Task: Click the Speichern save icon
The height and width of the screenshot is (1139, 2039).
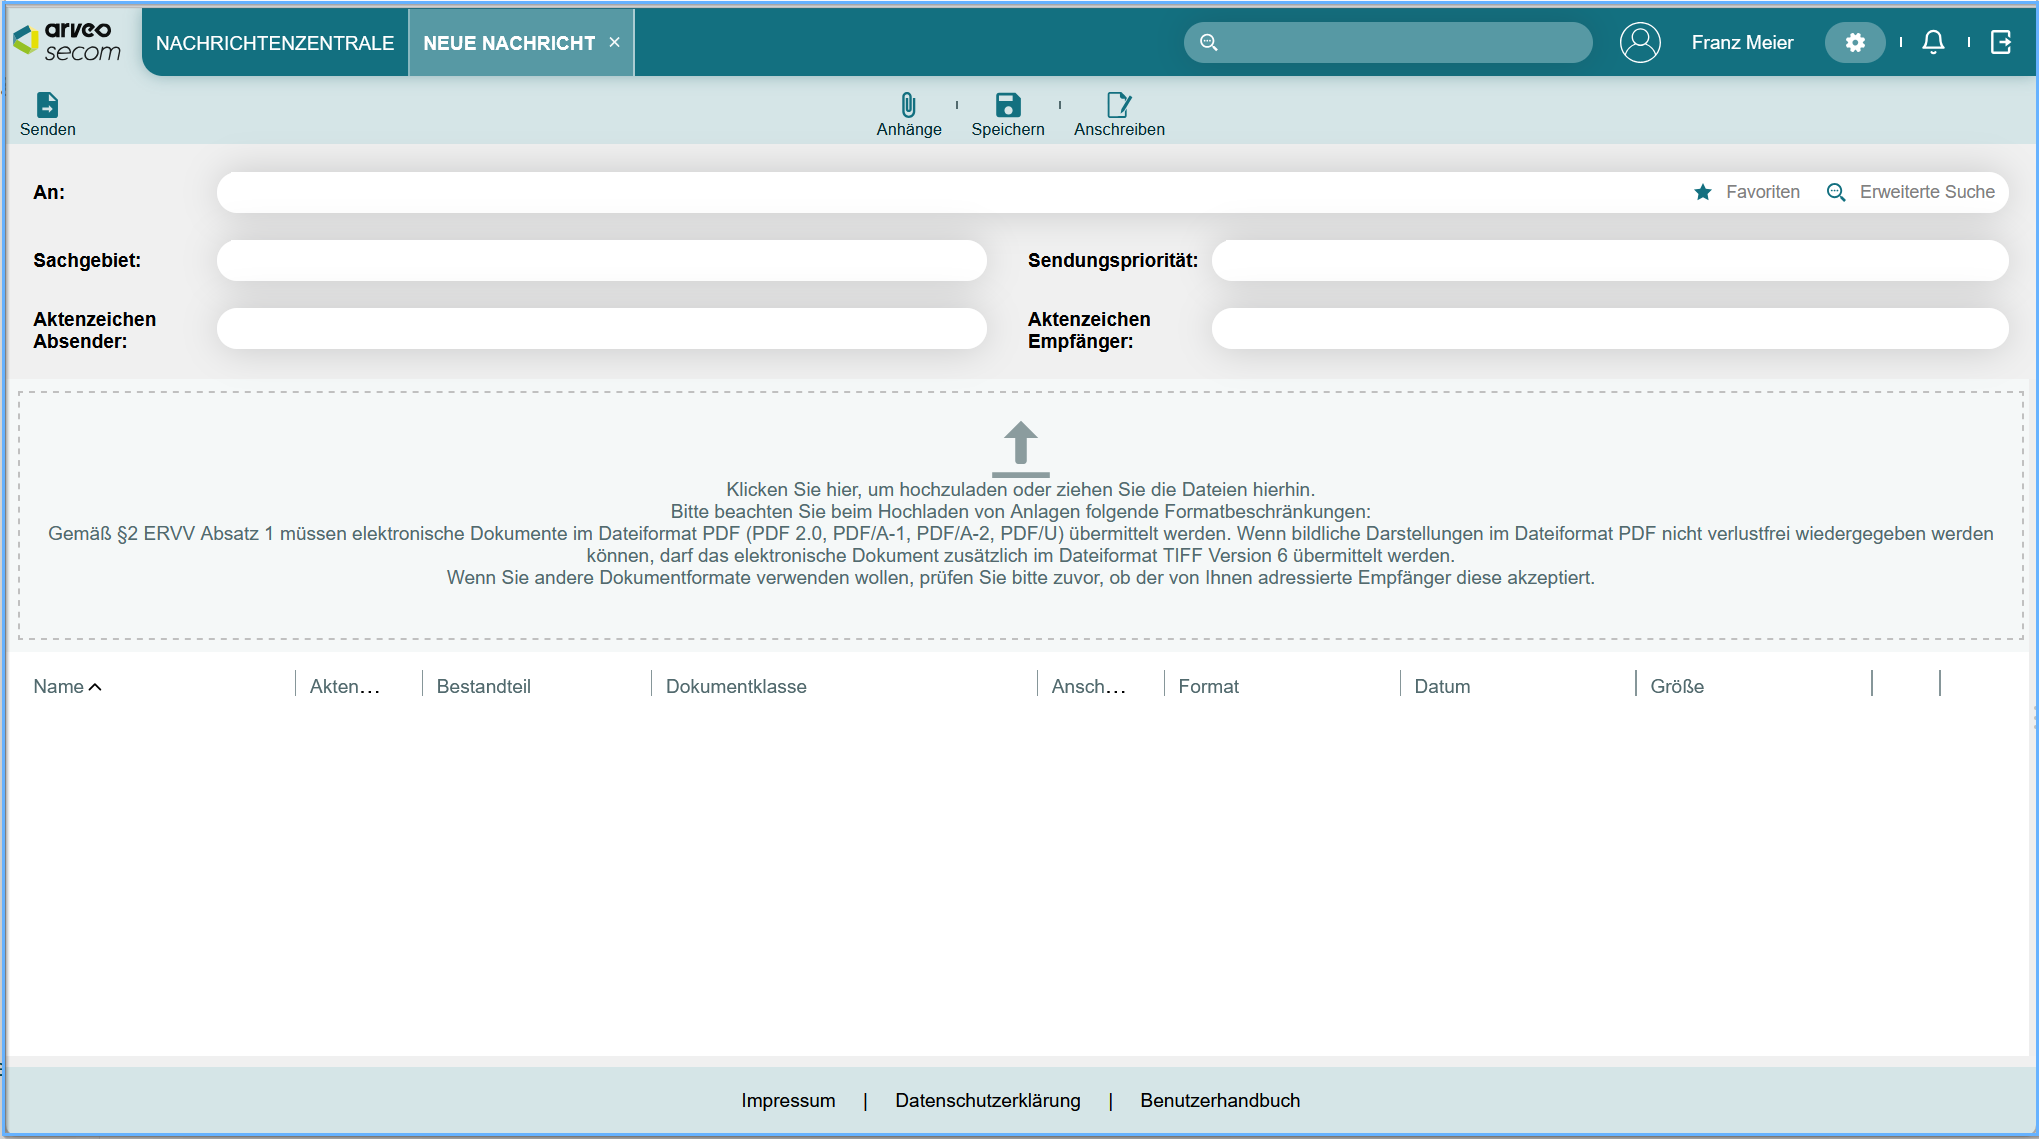Action: [x=1007, y=105]
